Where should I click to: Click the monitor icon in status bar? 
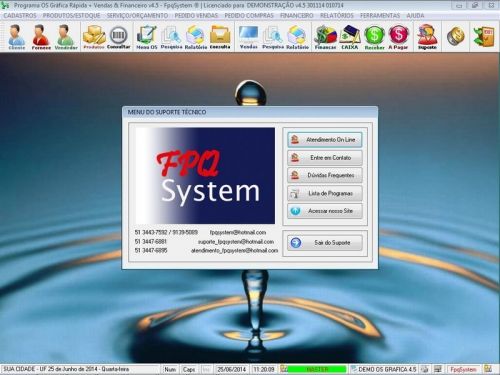tap(438, 369)
